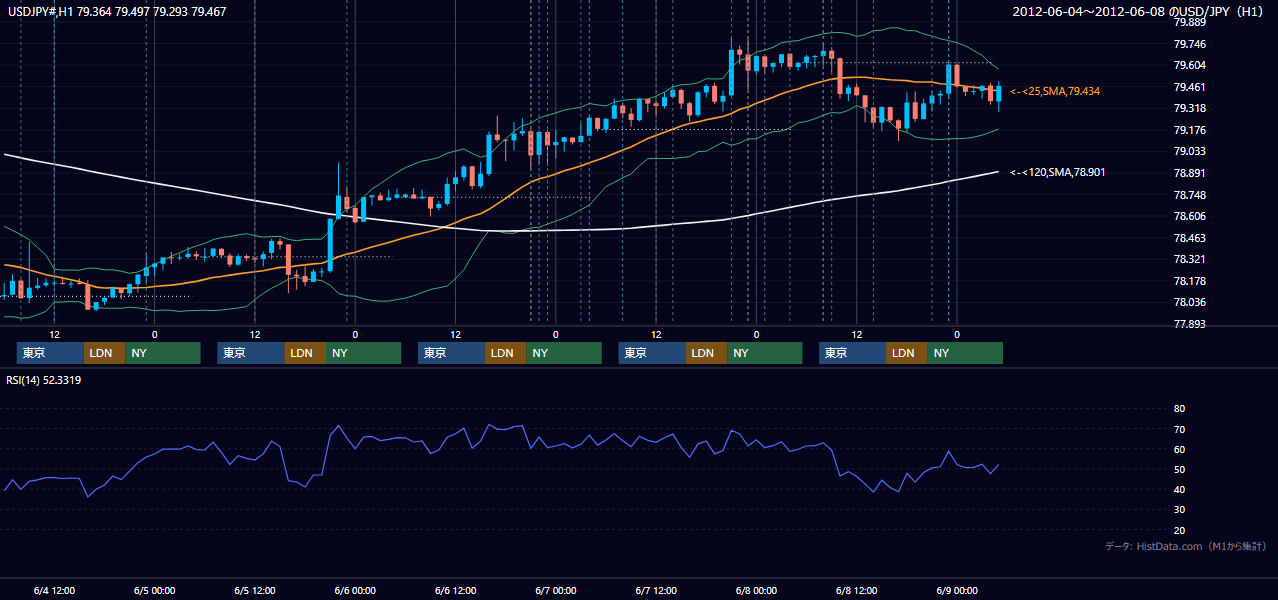1278x600 pixels.
Task: Click the 6/6 12:00 time label
Action: (455, 591)
